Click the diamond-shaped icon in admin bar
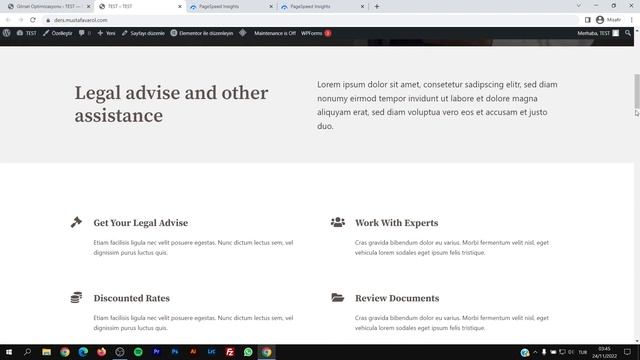Screen dimensions: 640x360 (243, 33)
